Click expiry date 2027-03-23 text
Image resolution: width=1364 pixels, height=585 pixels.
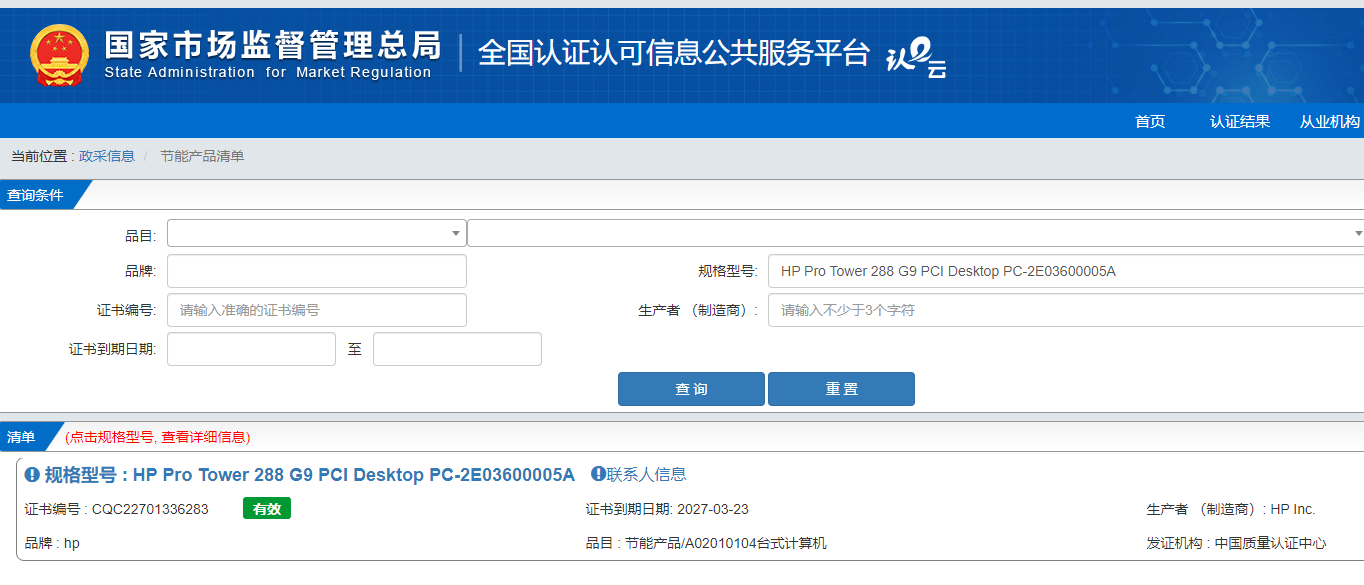click(713, 509)
